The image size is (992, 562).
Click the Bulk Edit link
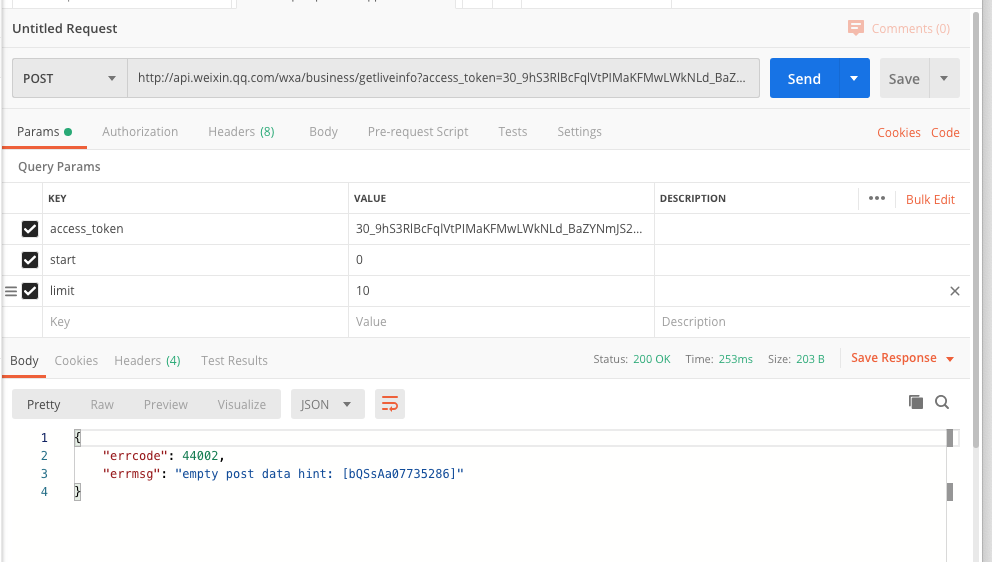click(930, 199)
